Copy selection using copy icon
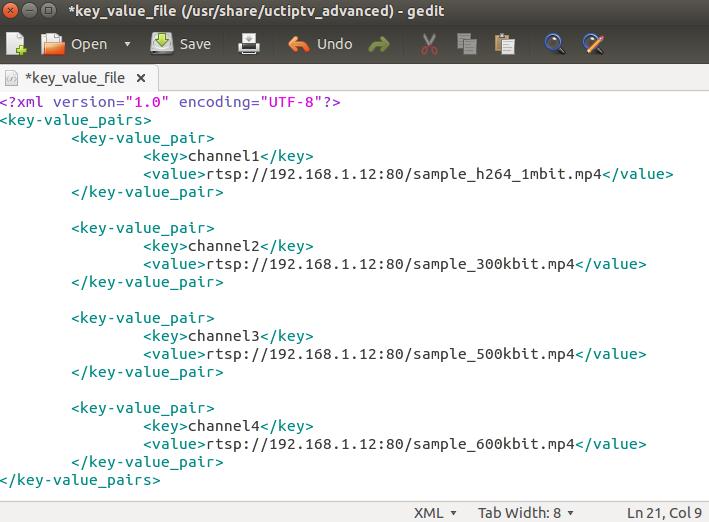Image resolution: width=709 pixels, height=522 pixels. (x=467, y=44)
